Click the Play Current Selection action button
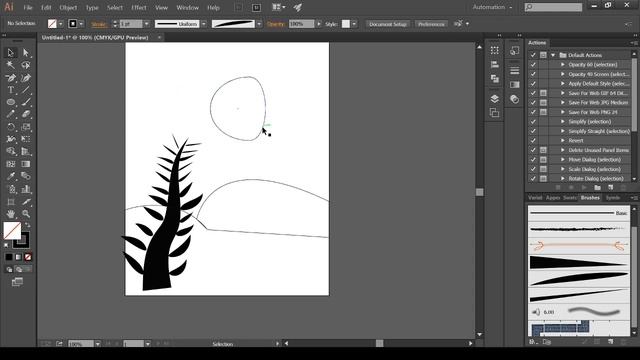 tap(584, 187)
